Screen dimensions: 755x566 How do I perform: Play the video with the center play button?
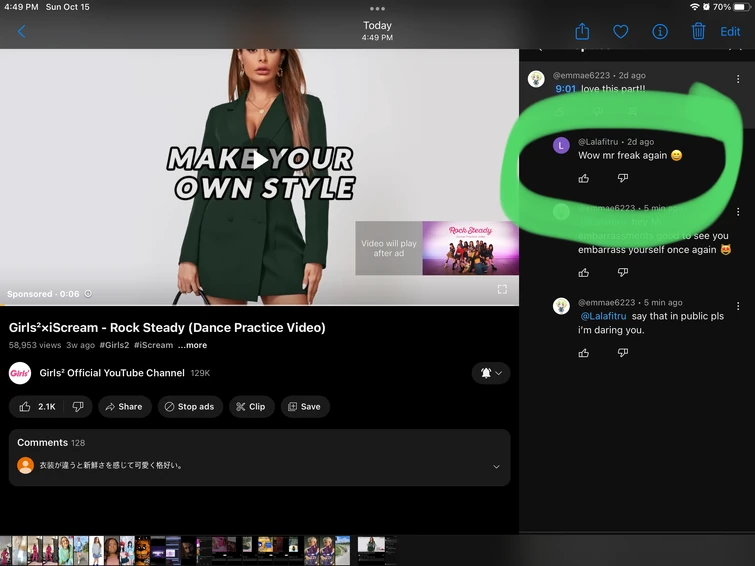click(x=260, y=160)
